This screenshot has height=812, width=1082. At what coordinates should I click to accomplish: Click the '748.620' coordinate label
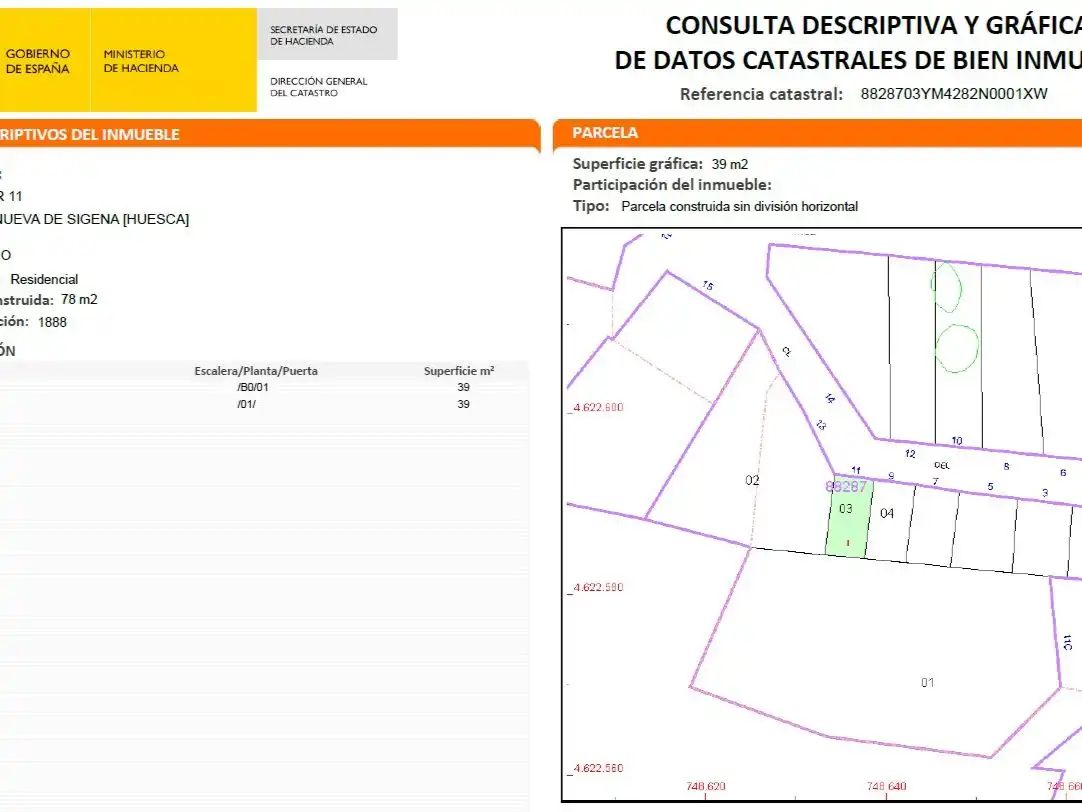tap(706, 786)
